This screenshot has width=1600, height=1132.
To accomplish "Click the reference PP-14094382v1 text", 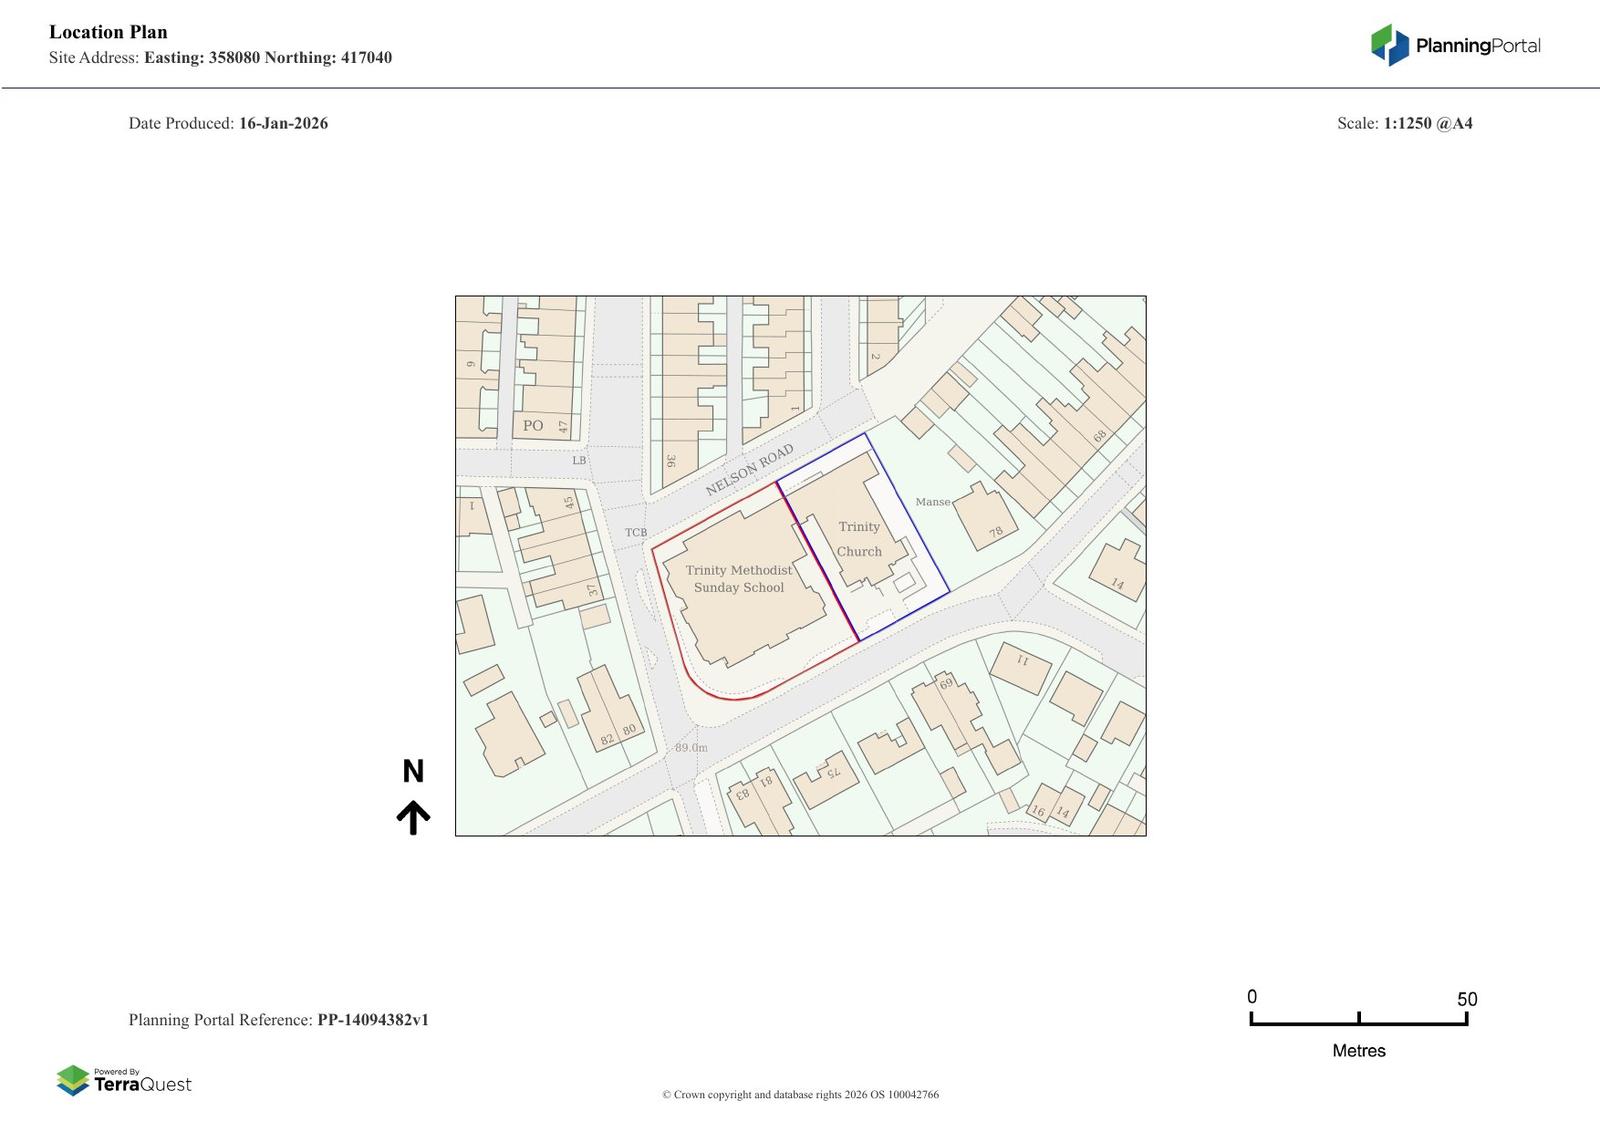I will pyautogui.click(x=373, y=1020).
